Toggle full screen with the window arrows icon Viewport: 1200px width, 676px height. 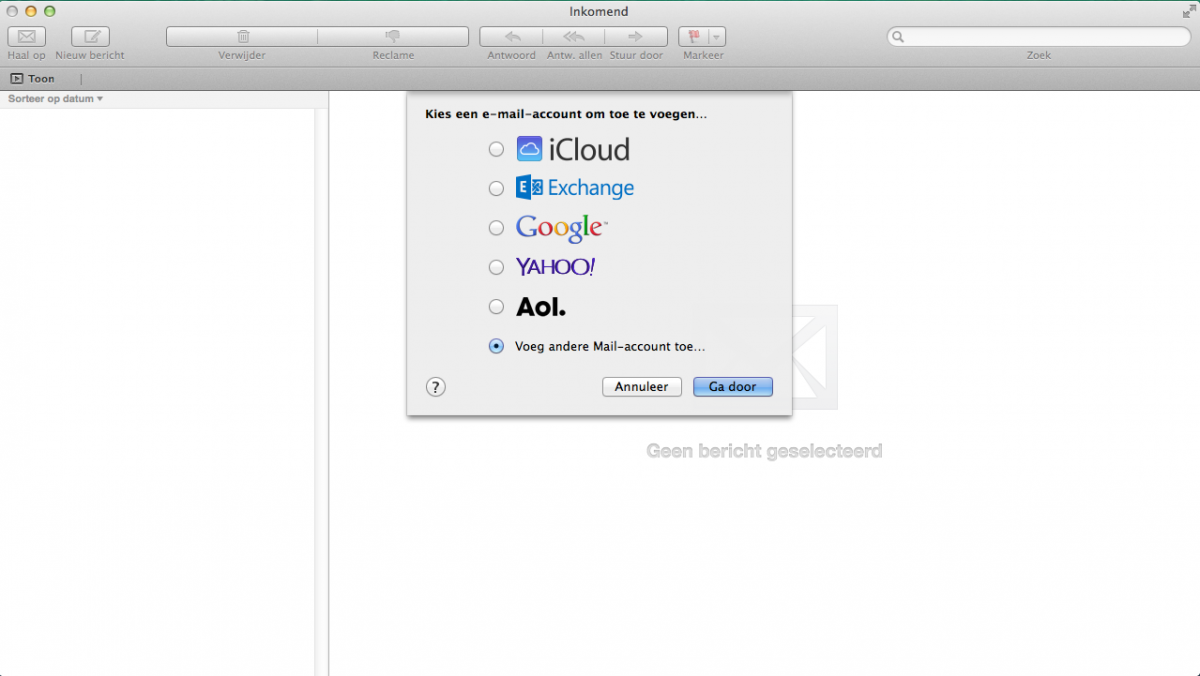(x=1189, y=11)
